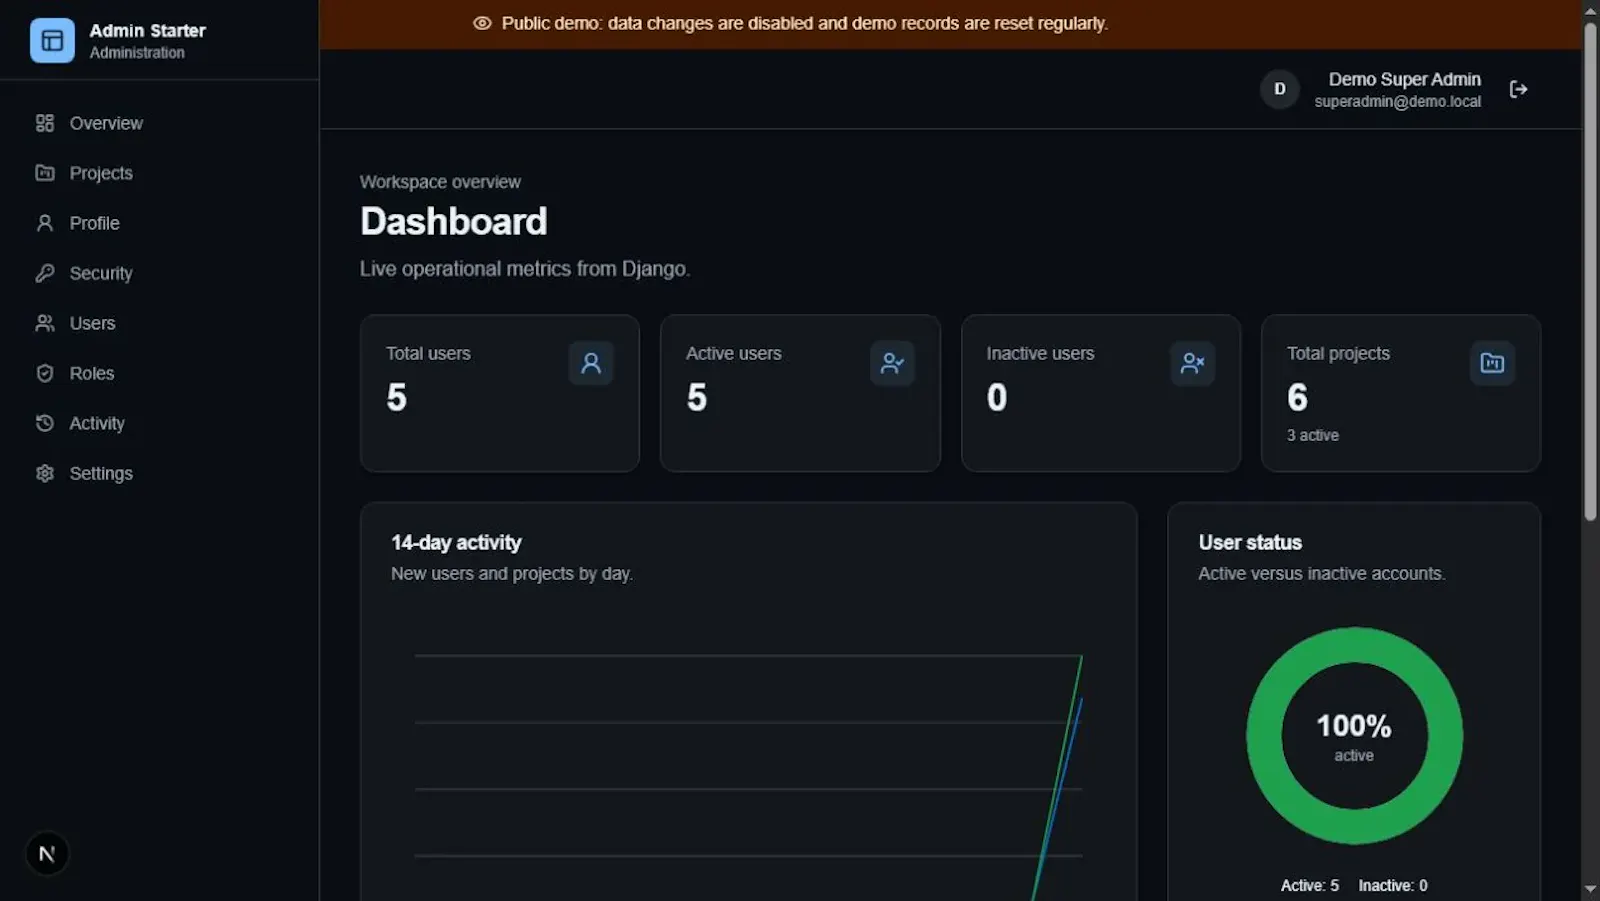Click the Inactive: 0 legend entry
Screen dimensions: 1600x901
coord(1393,886)
